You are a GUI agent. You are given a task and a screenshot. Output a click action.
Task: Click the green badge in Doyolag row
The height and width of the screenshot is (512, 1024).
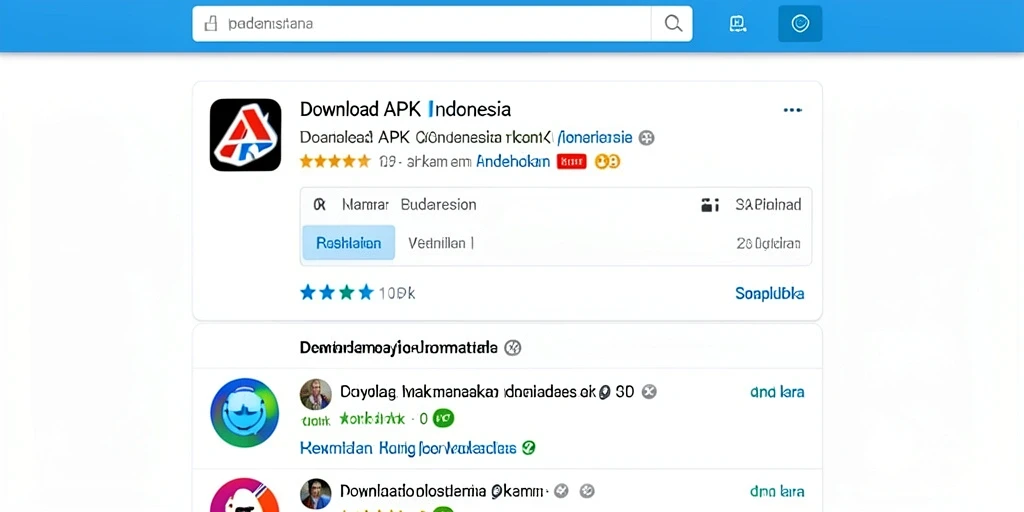443,418
